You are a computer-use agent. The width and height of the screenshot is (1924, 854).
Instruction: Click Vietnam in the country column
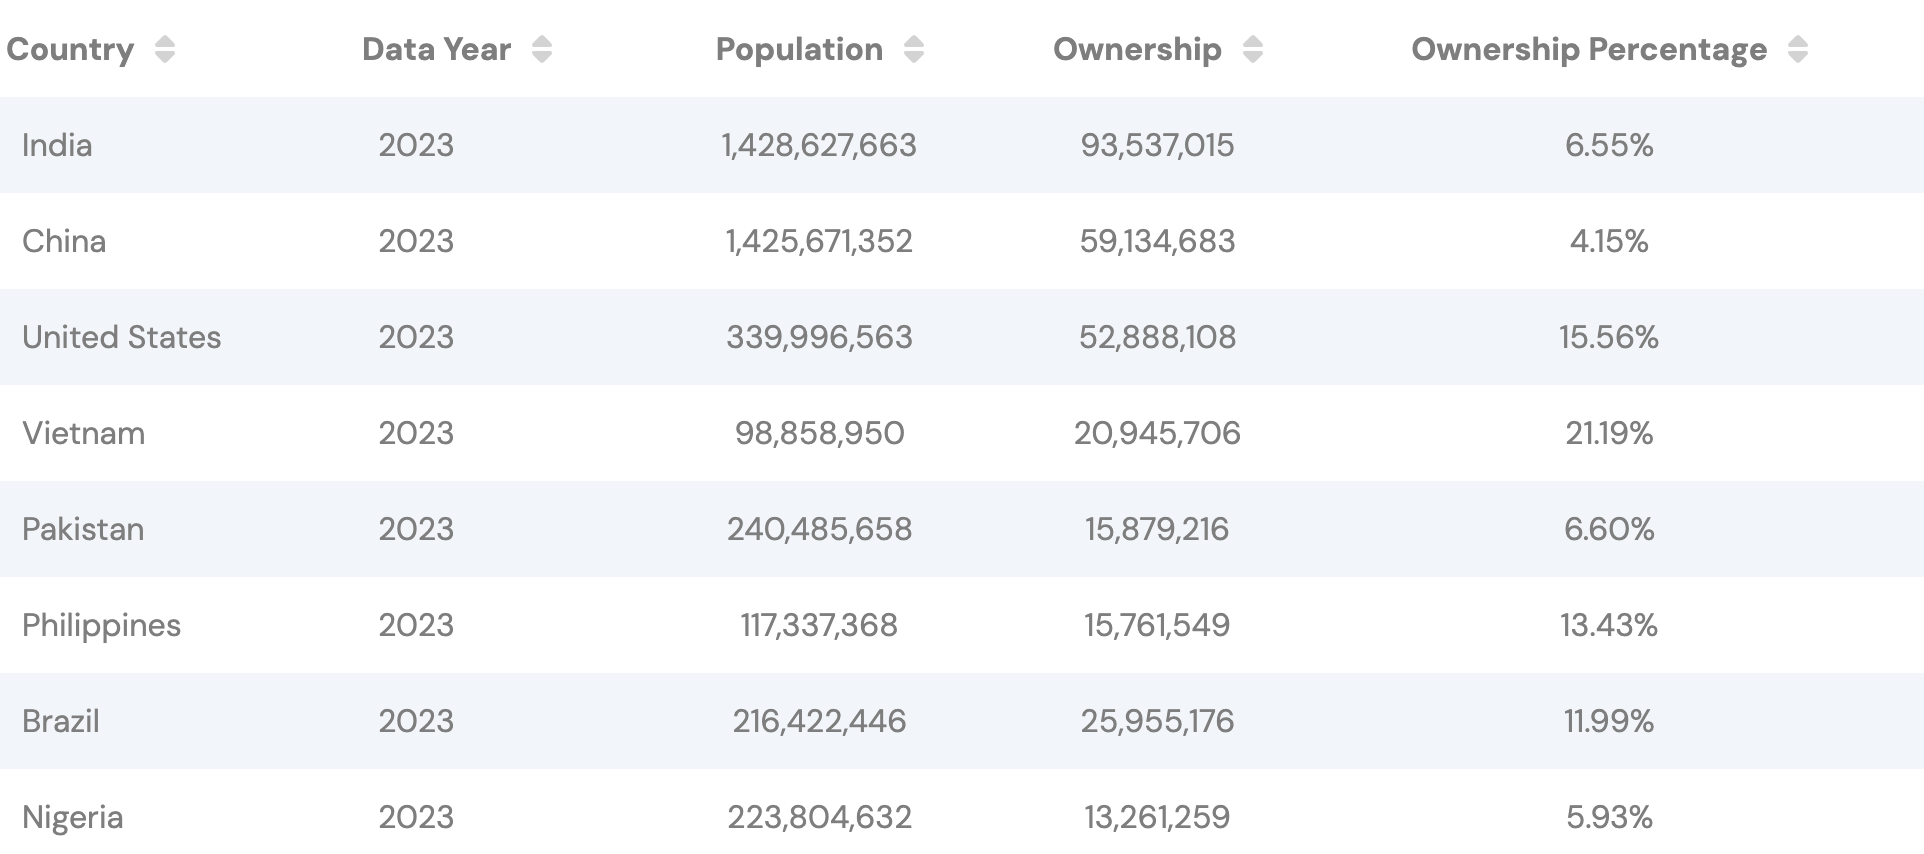[83, 434]
